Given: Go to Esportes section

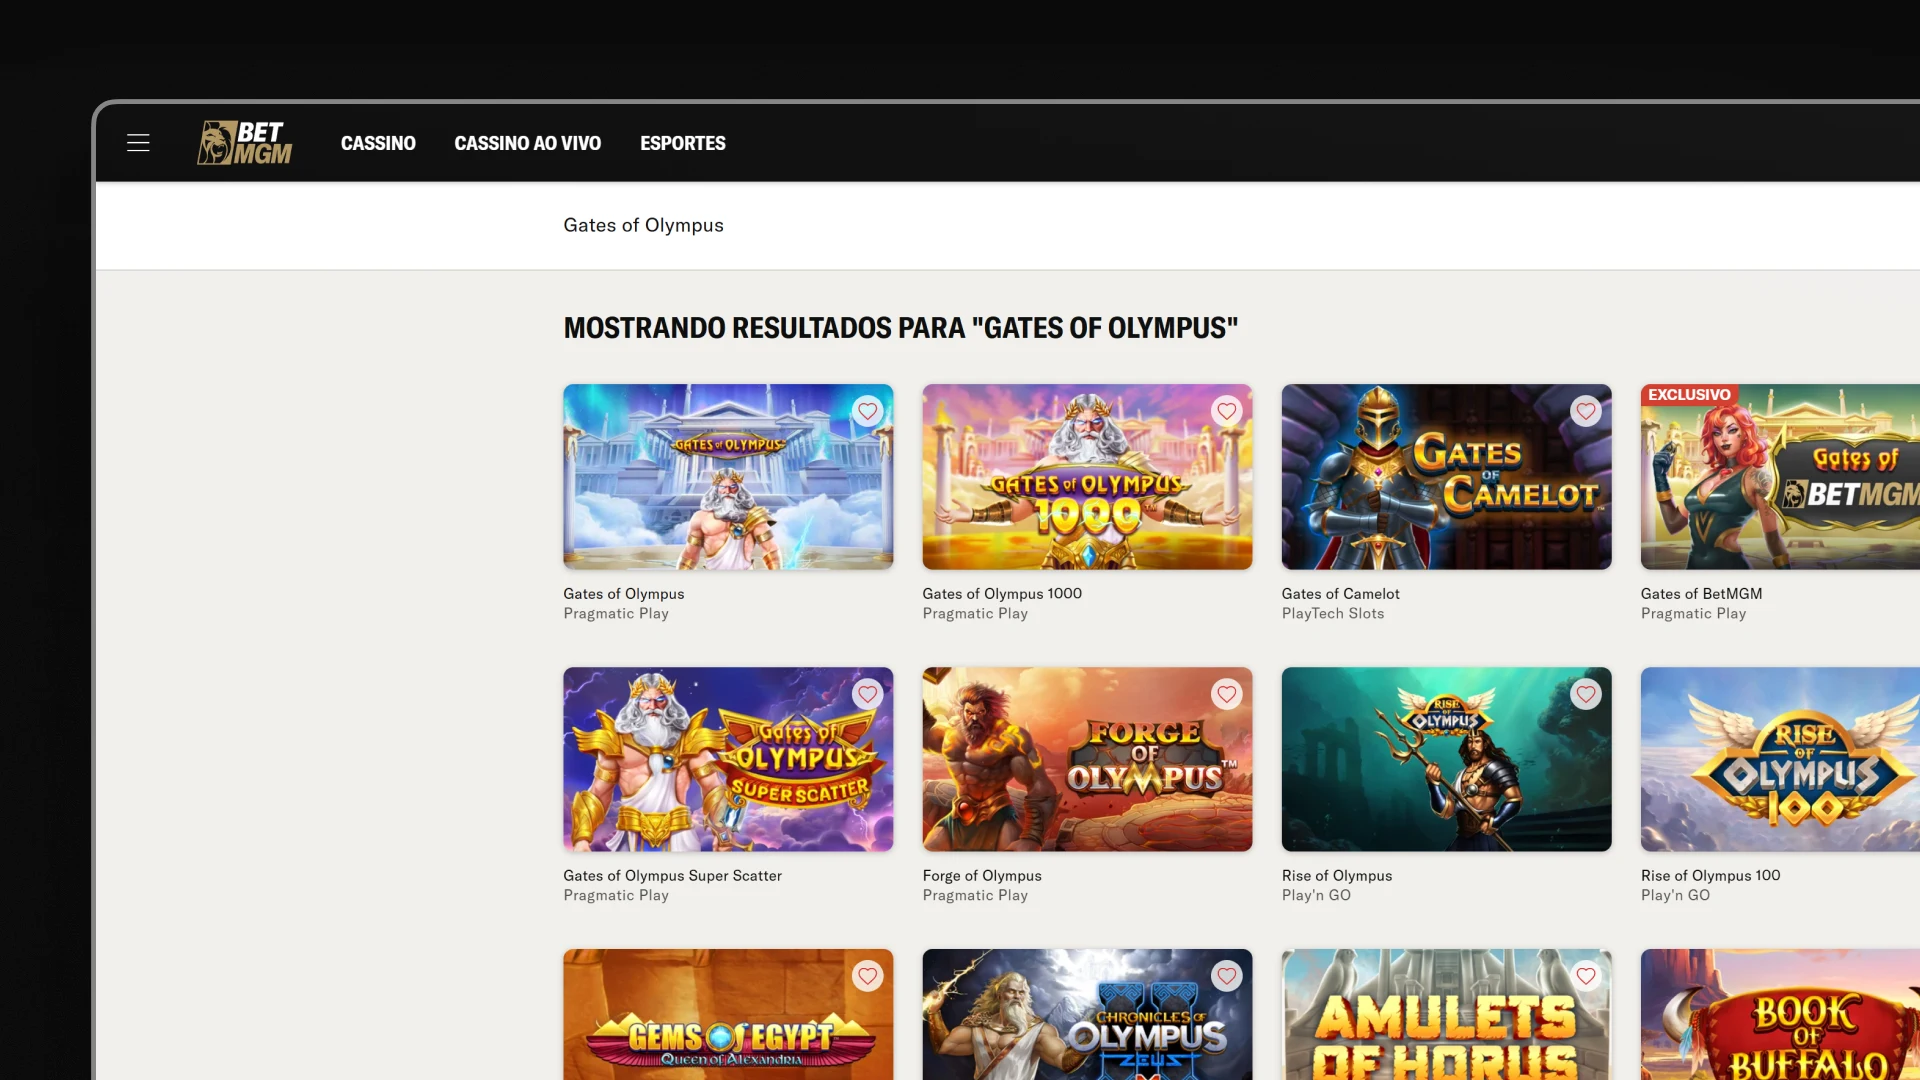Looking at the screenshot, I should tap(682, 143).
